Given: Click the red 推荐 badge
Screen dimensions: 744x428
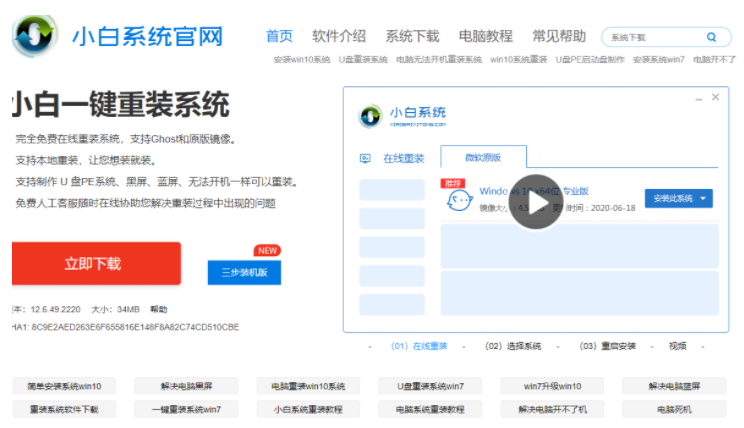Looking at the screenshot, I should (454, 183).
